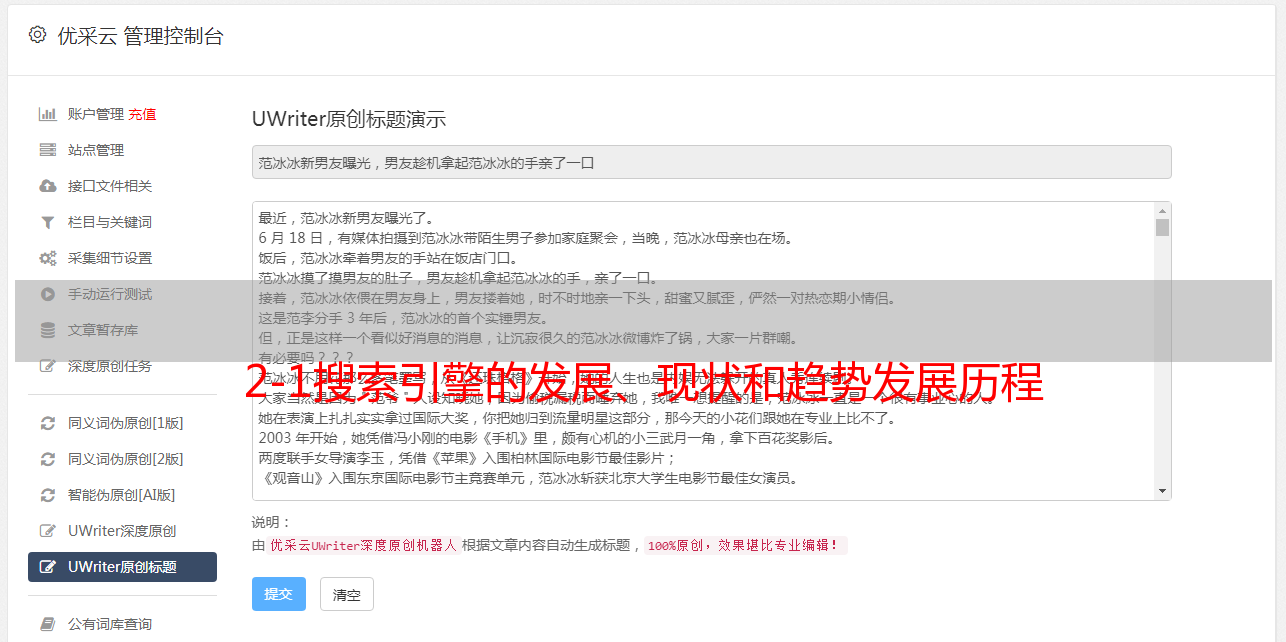Select 智能伪原创[AI版] in sidebar
The height and width of the screenshot is (642, 1286).
click(122, 495)
